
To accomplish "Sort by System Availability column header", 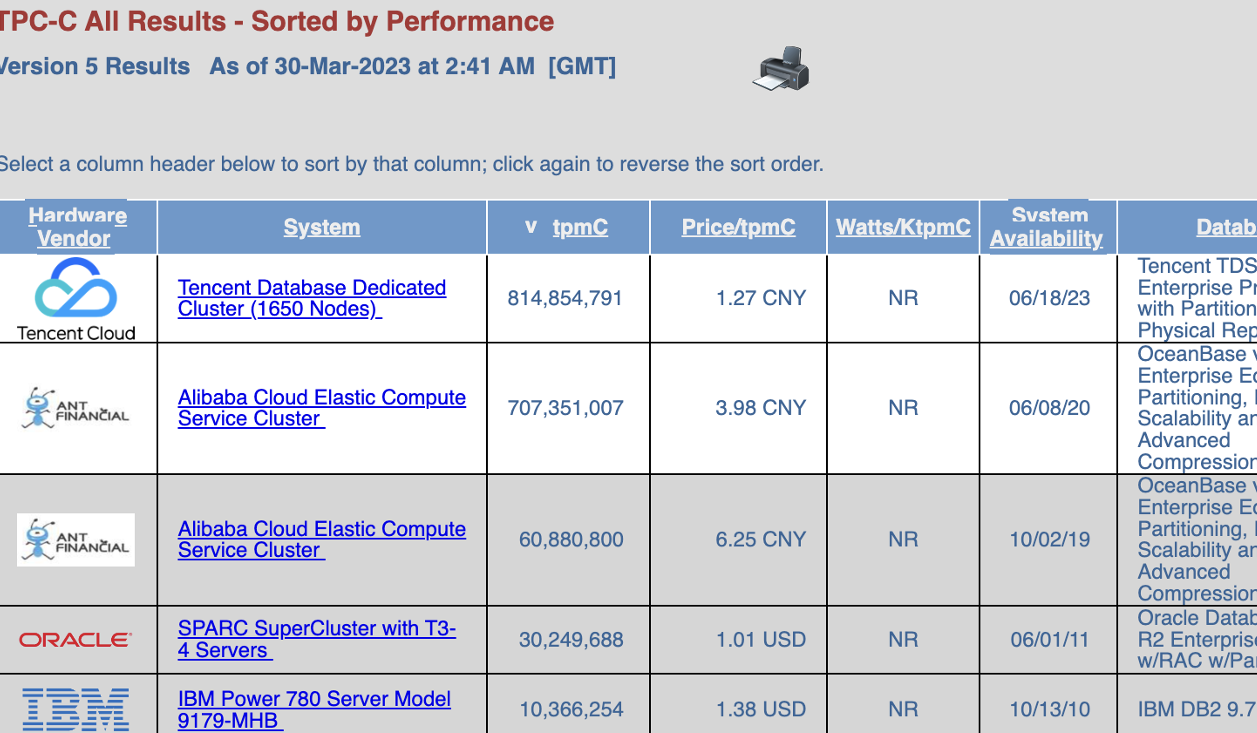I will 1046,227.
